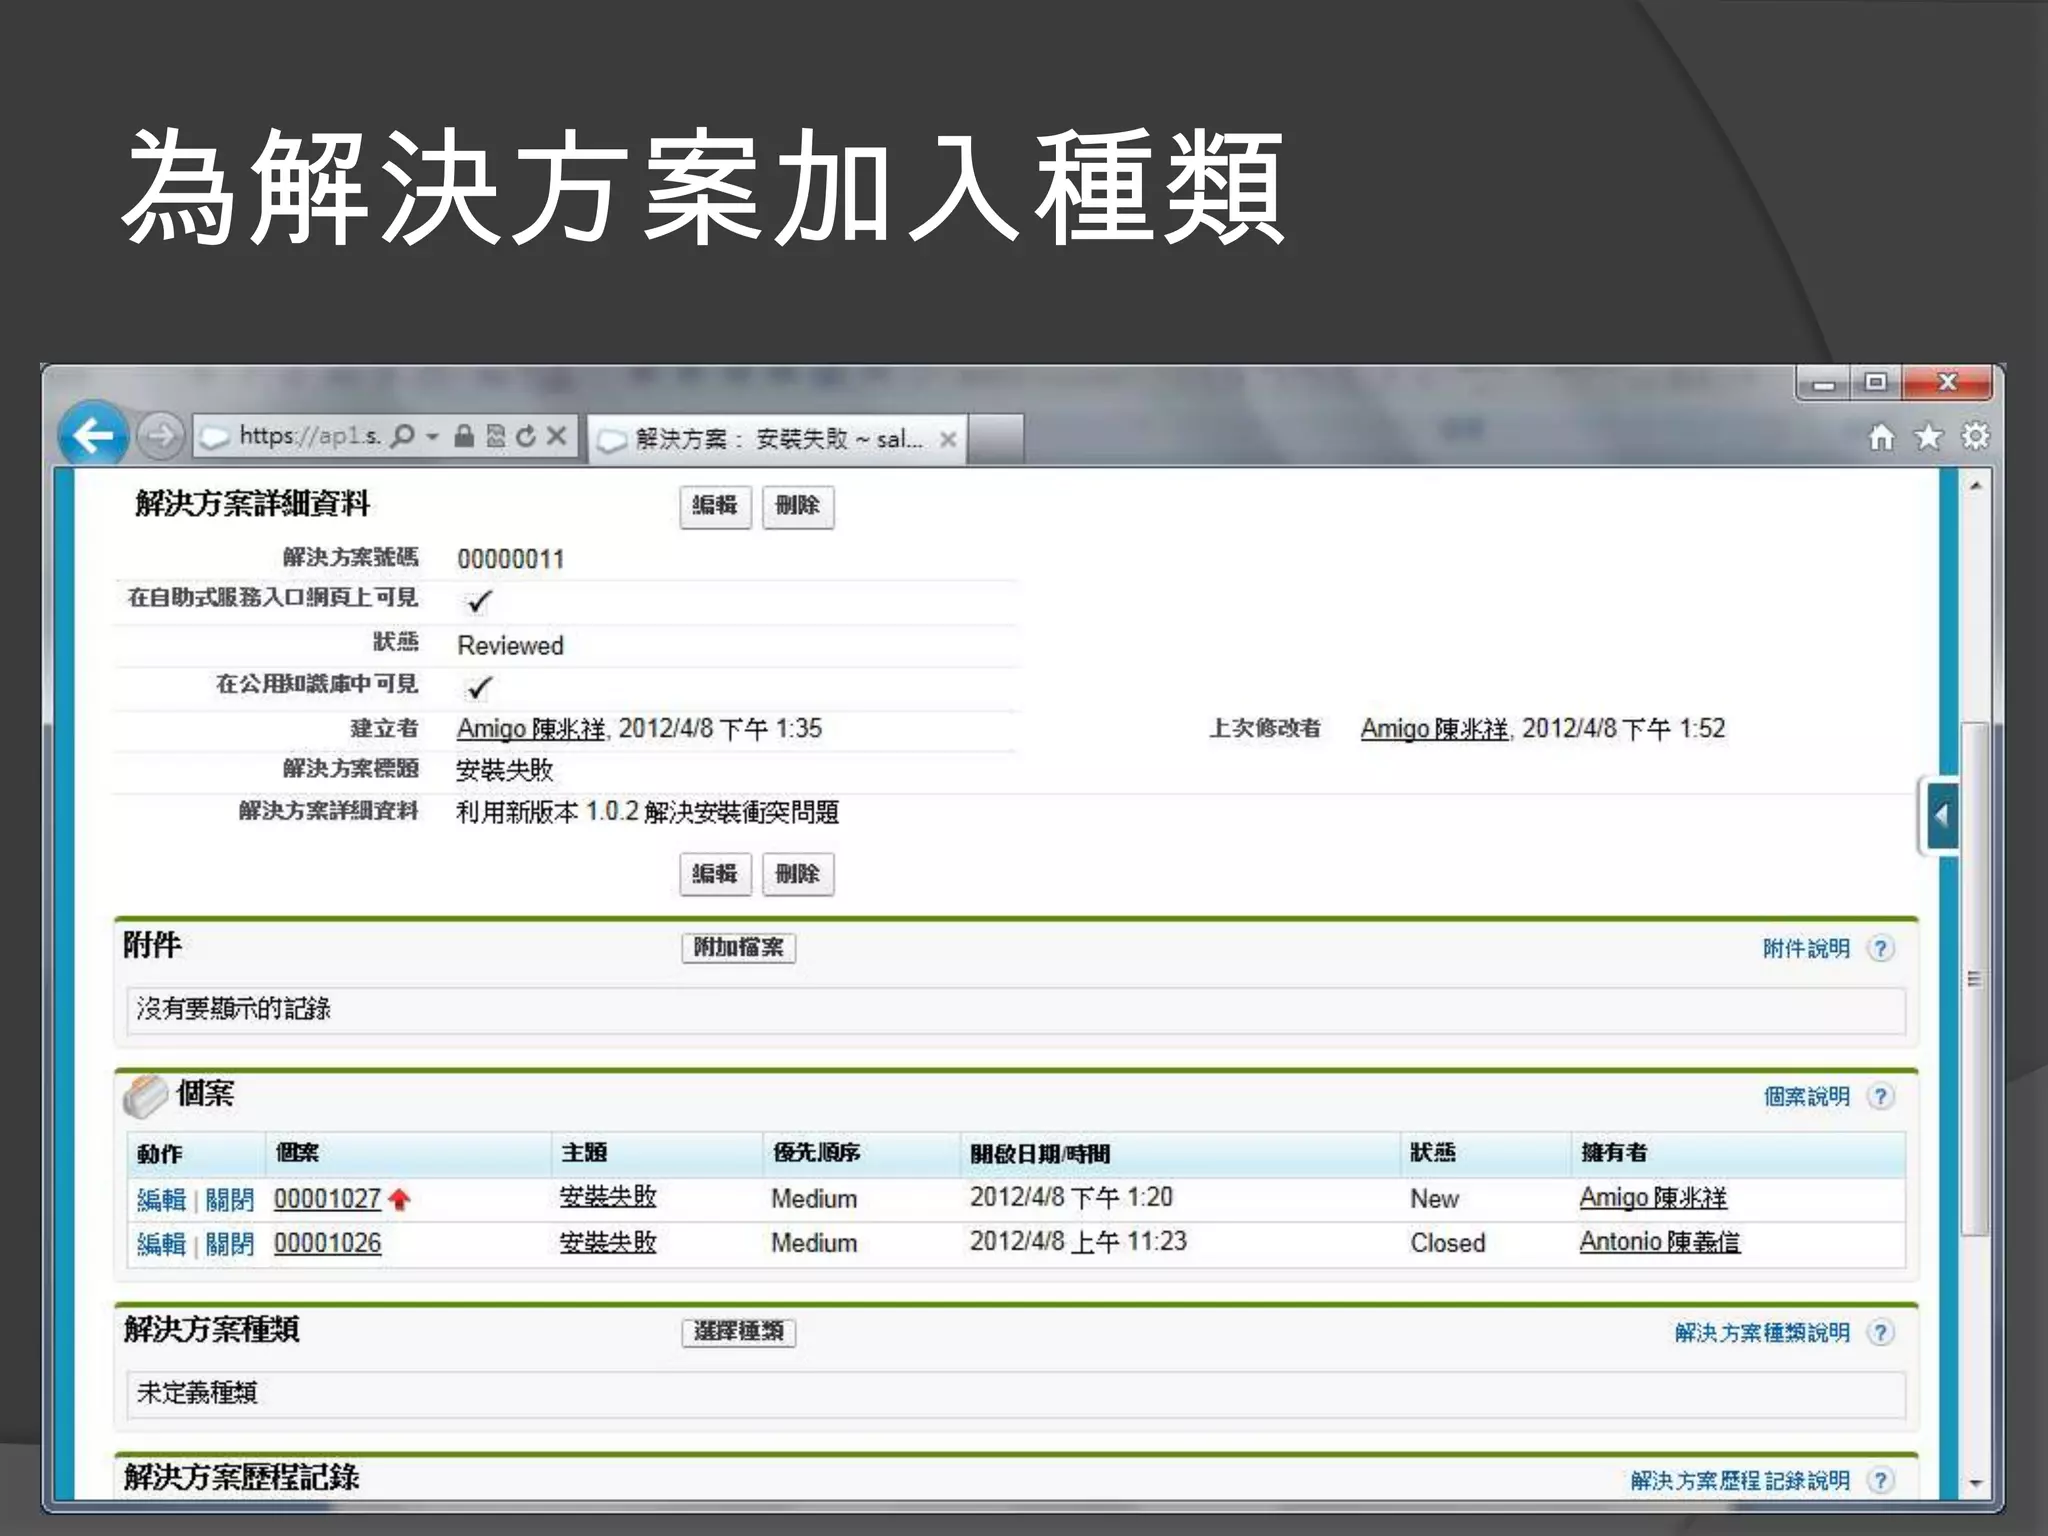
Task: Click the 個案 section folder icon
Action: pyautogui.click(x=146, y=1097)
